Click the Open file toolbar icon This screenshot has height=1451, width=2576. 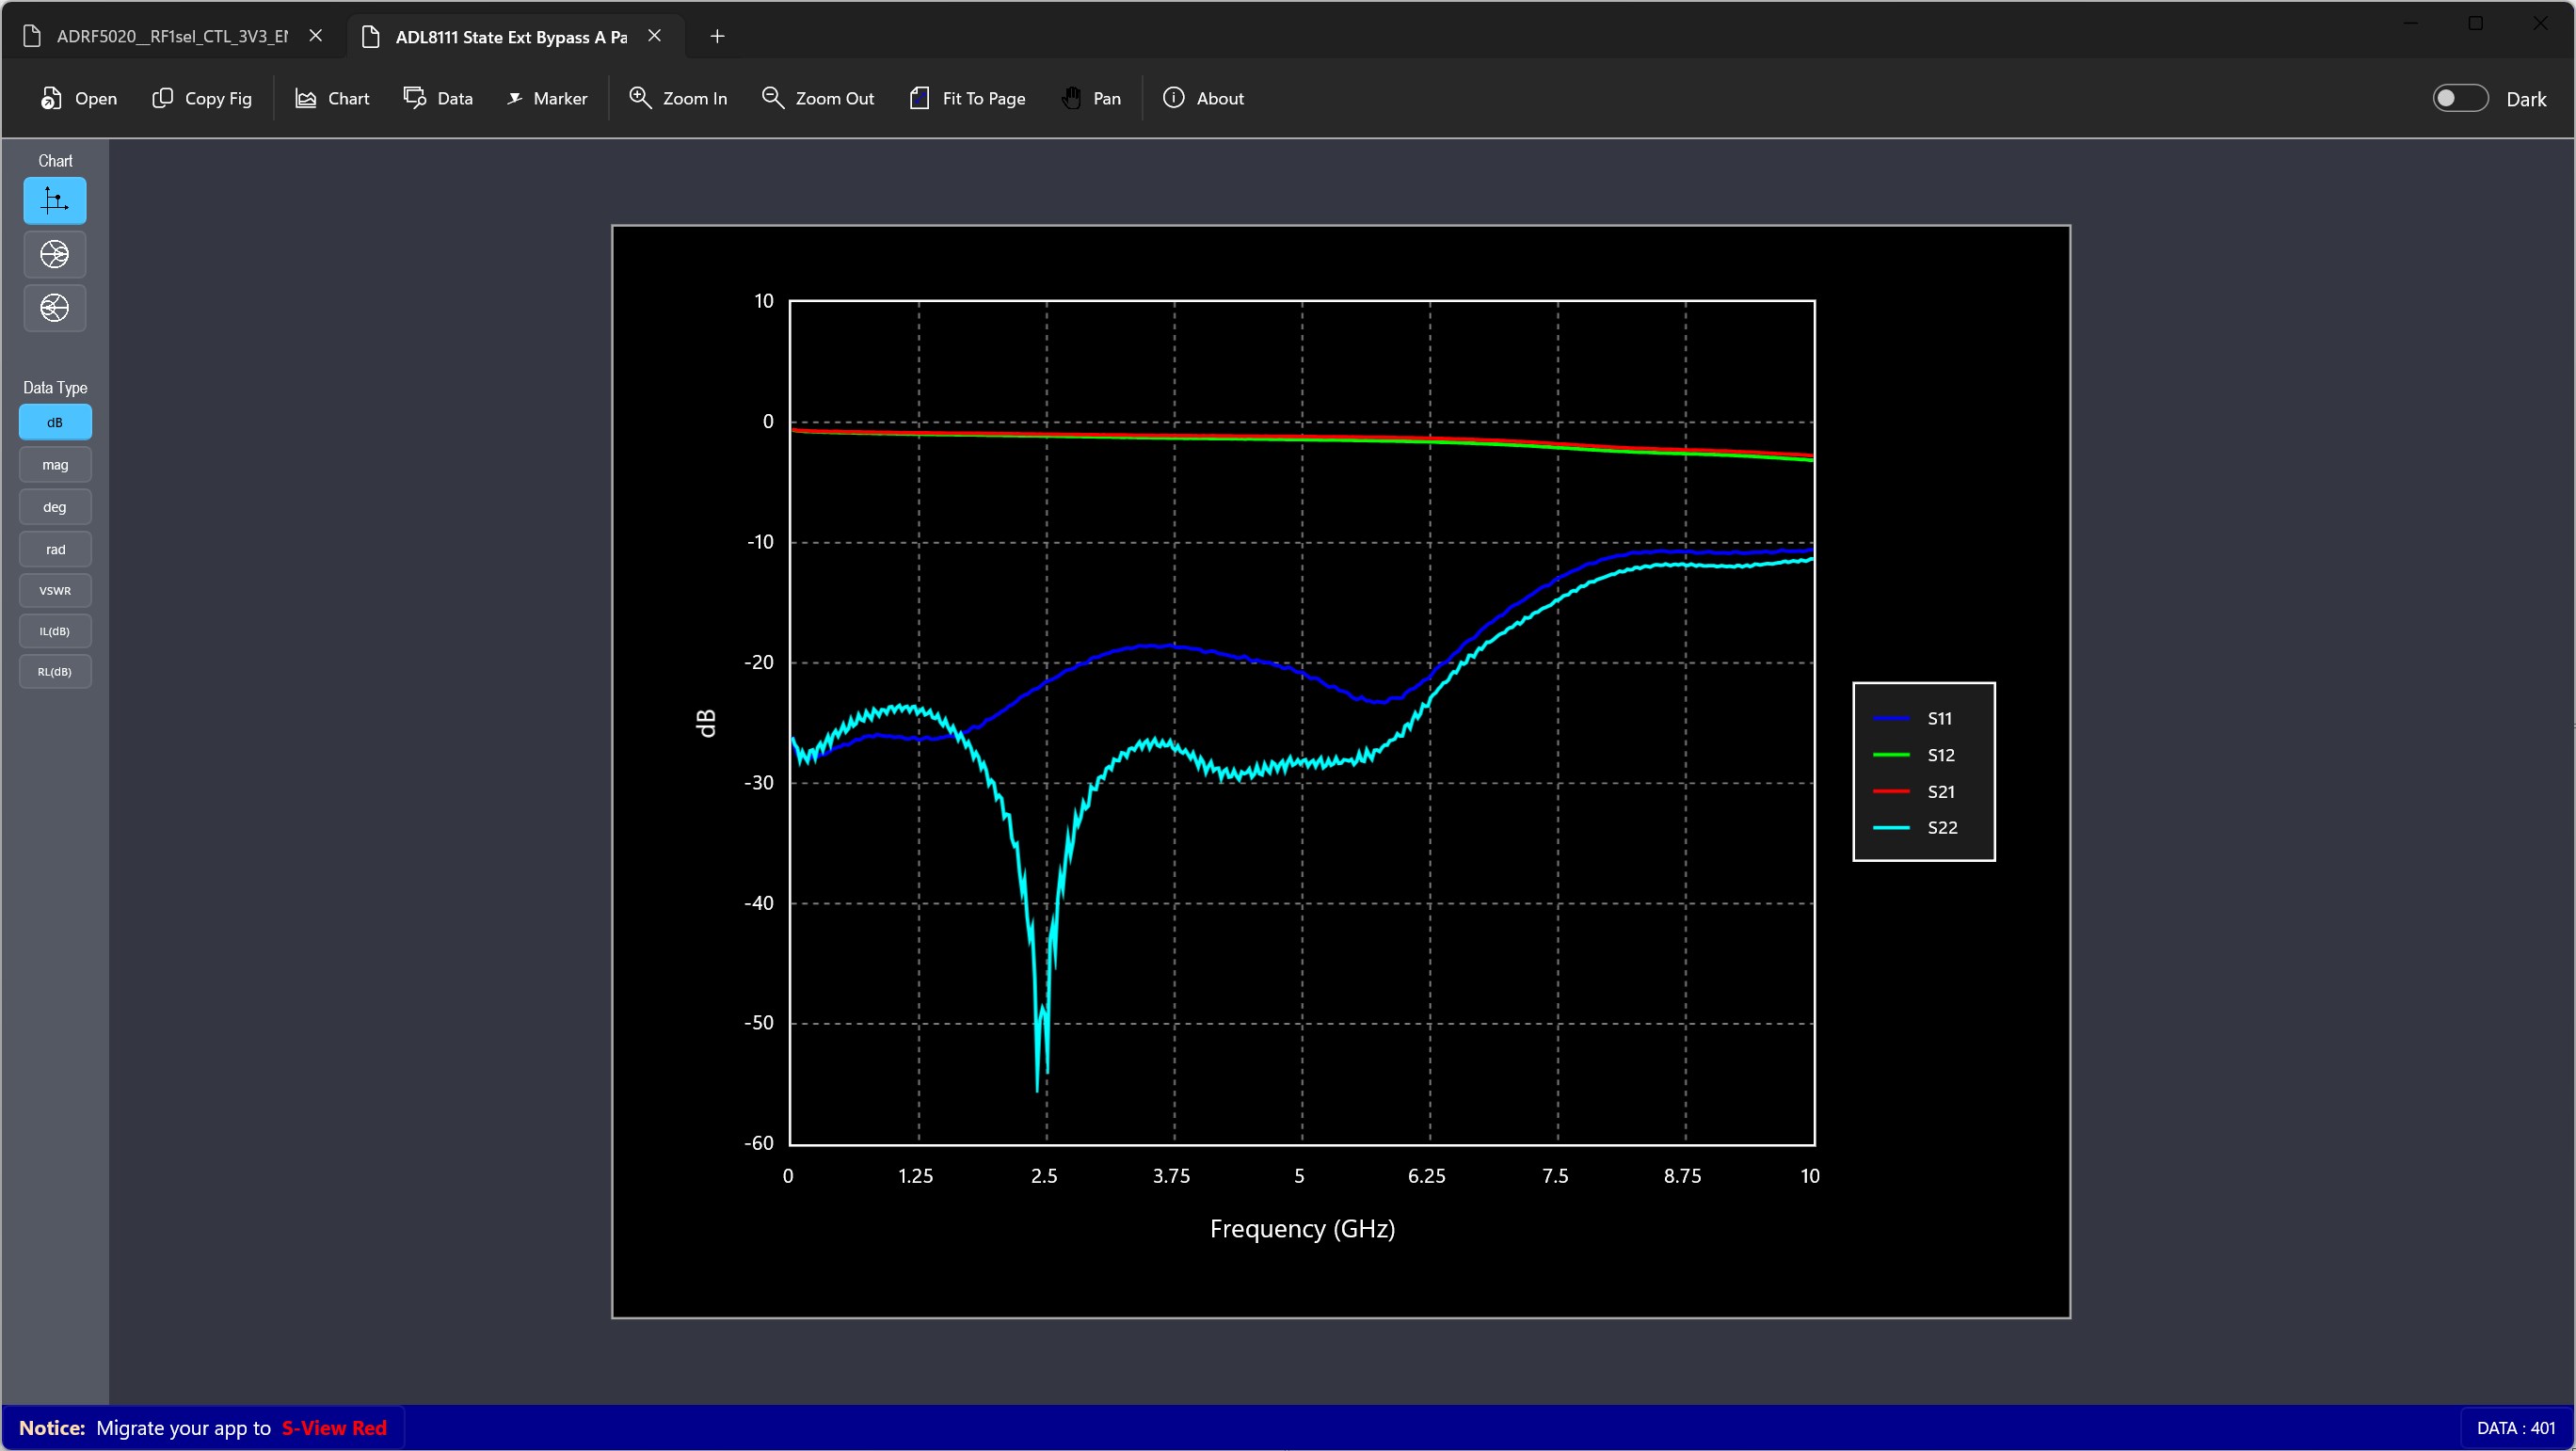(x=51, y=98)
